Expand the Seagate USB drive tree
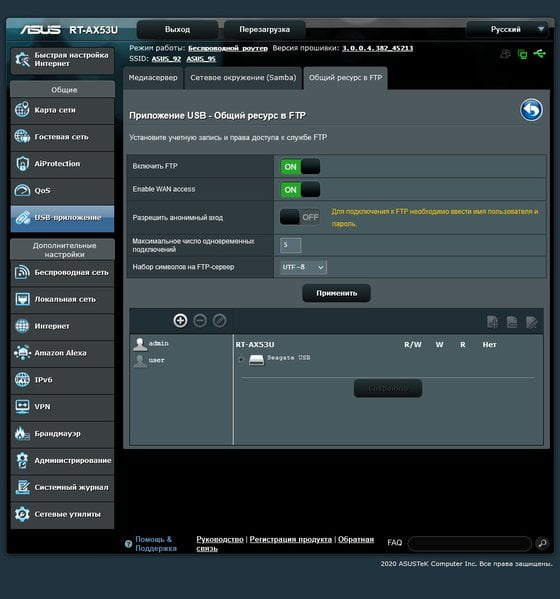The image size is (560, 599). tap(241, 359)
